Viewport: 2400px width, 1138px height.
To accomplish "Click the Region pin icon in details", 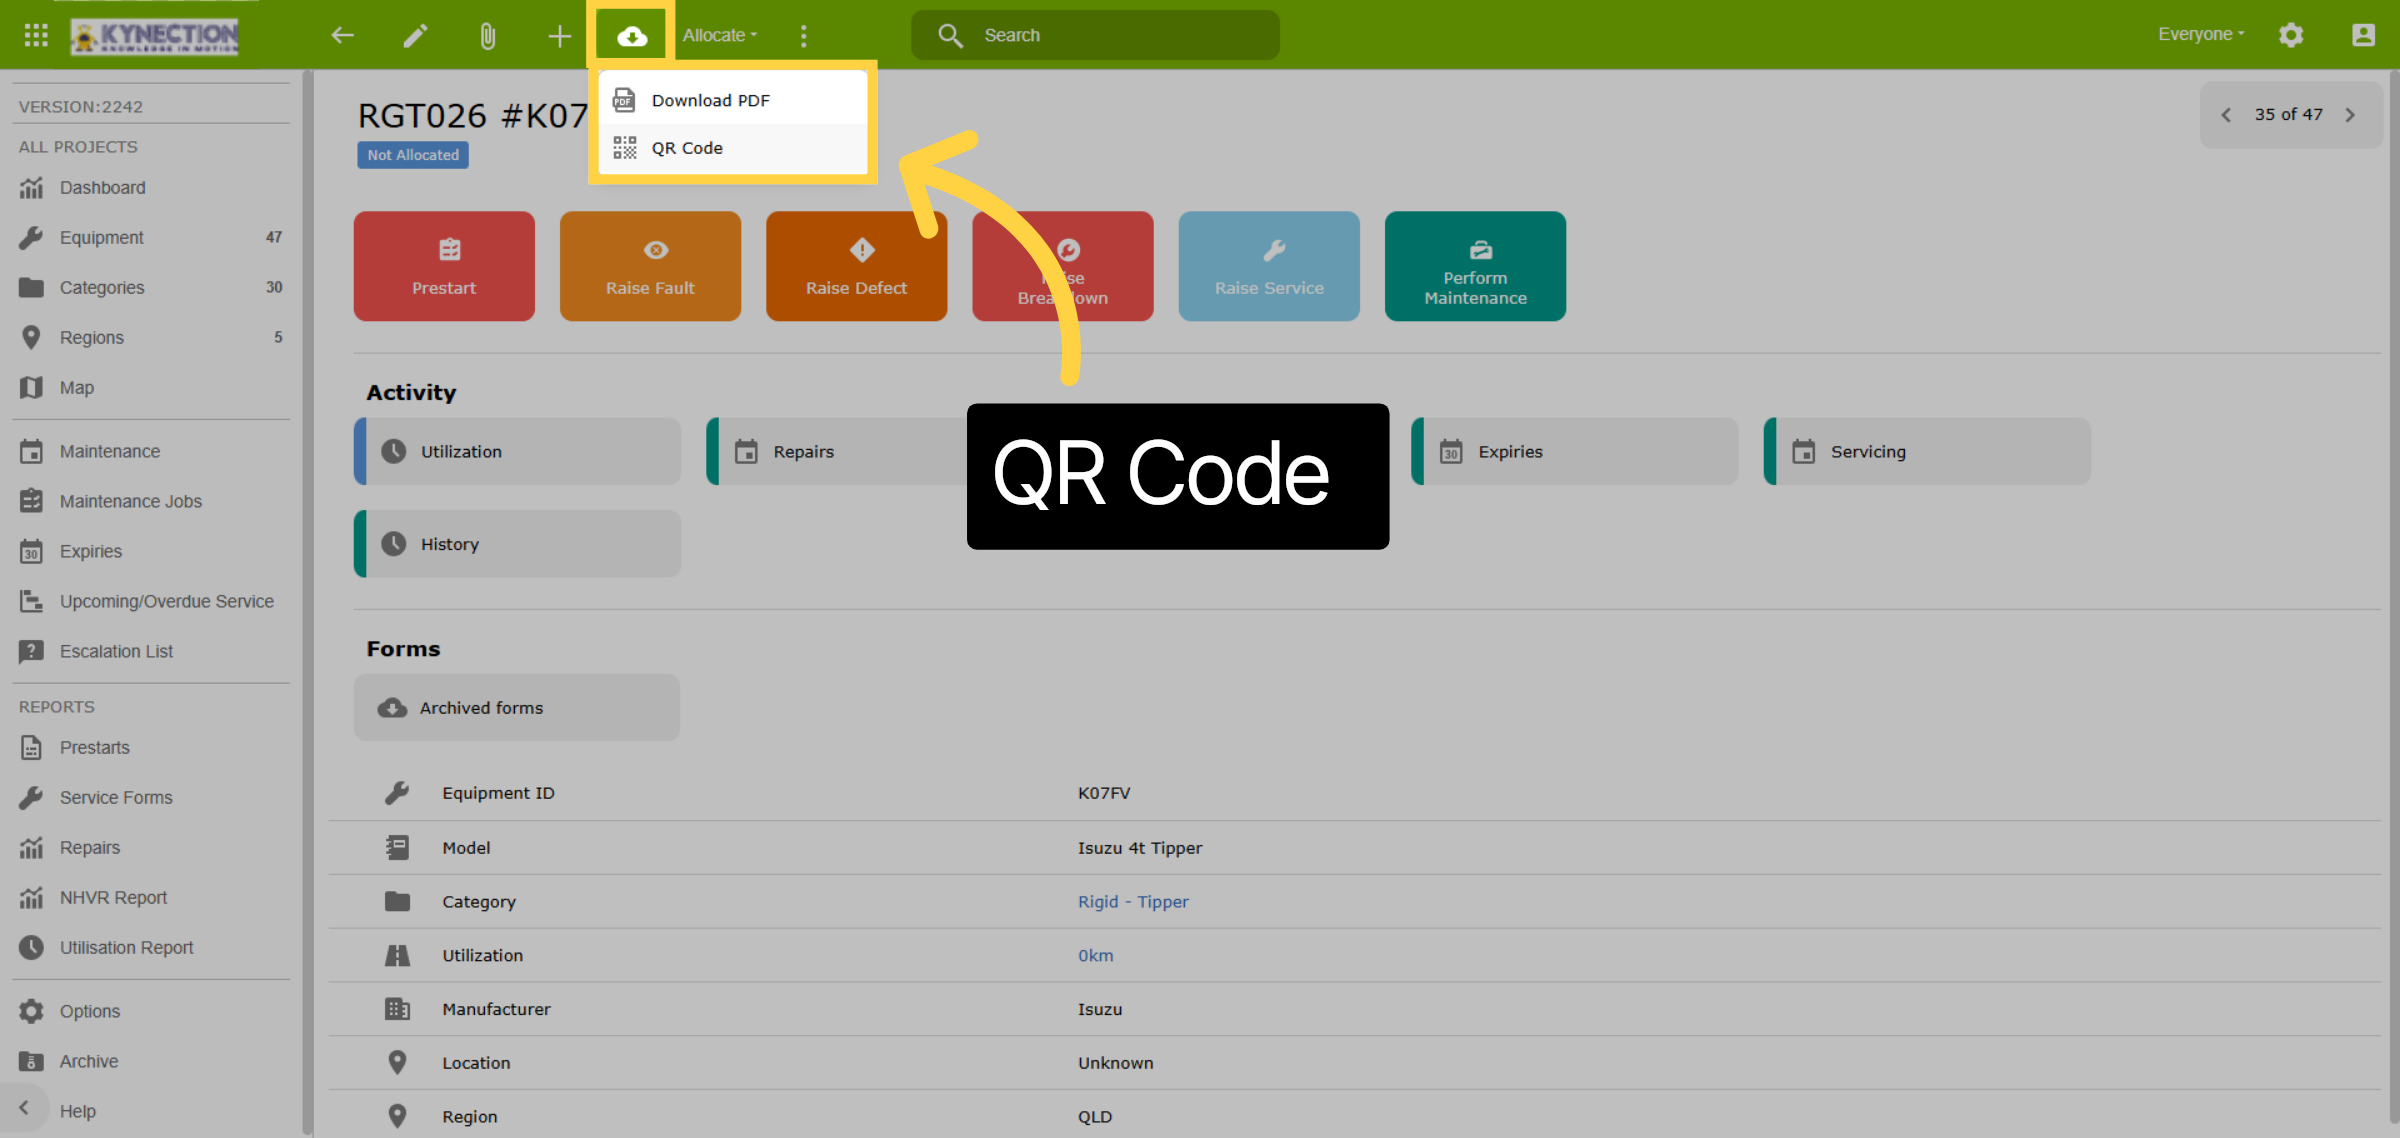I will (x=397, y=1117).
